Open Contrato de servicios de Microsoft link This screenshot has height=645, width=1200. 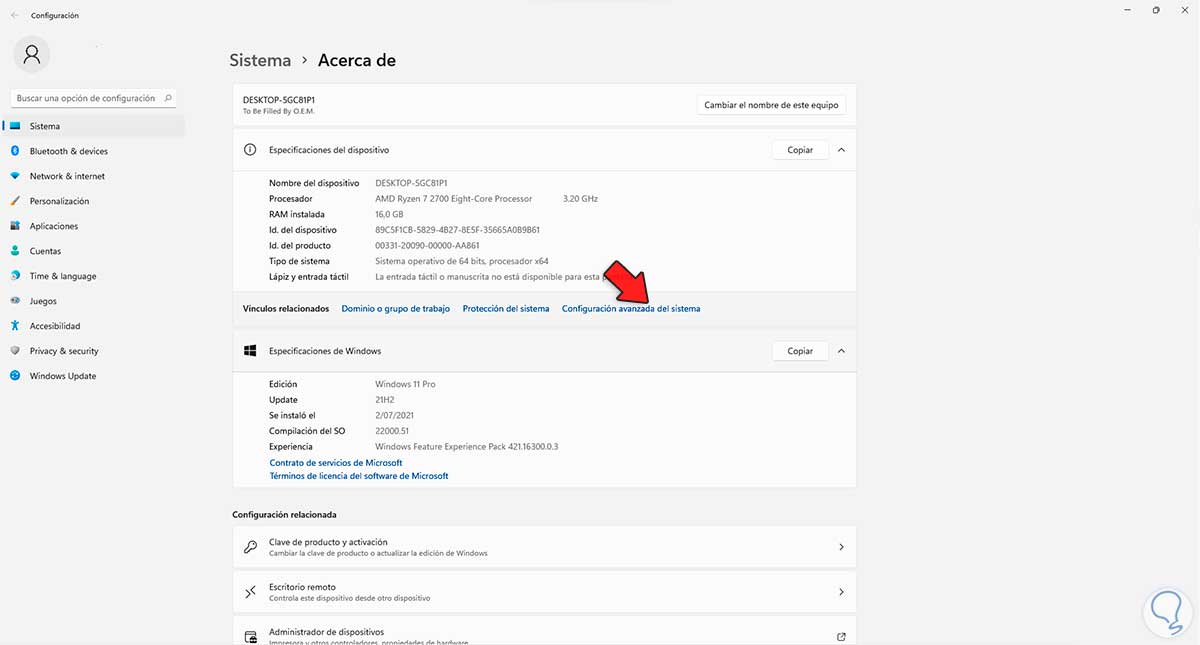click(x=336, y=463)
